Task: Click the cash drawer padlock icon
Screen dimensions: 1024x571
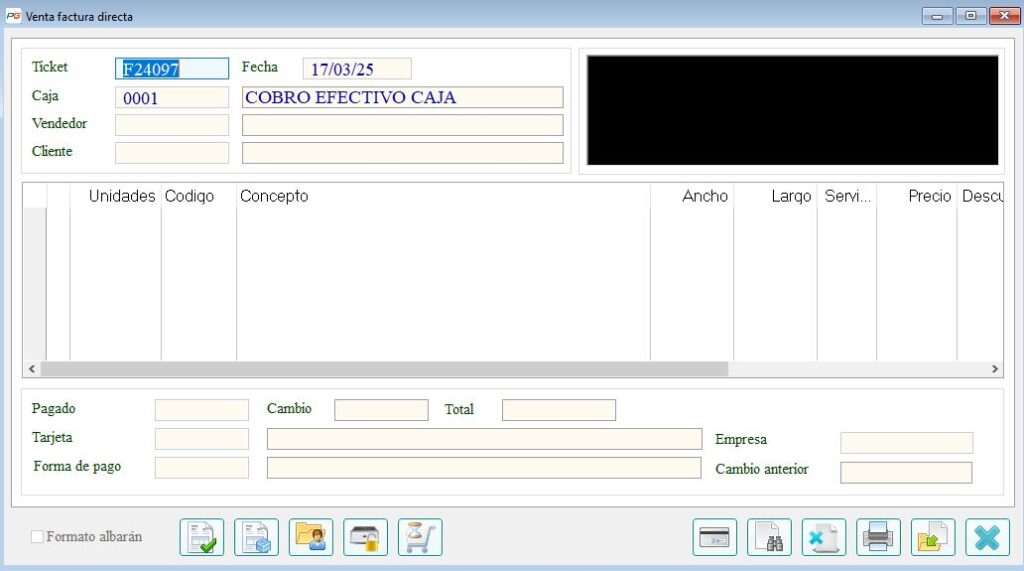Action: [366, 537]
